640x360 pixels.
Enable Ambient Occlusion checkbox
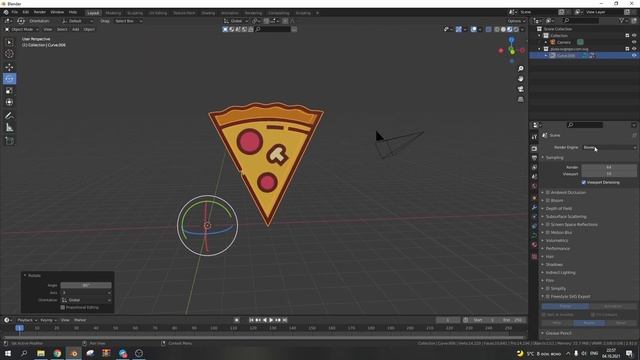point(548,192)
